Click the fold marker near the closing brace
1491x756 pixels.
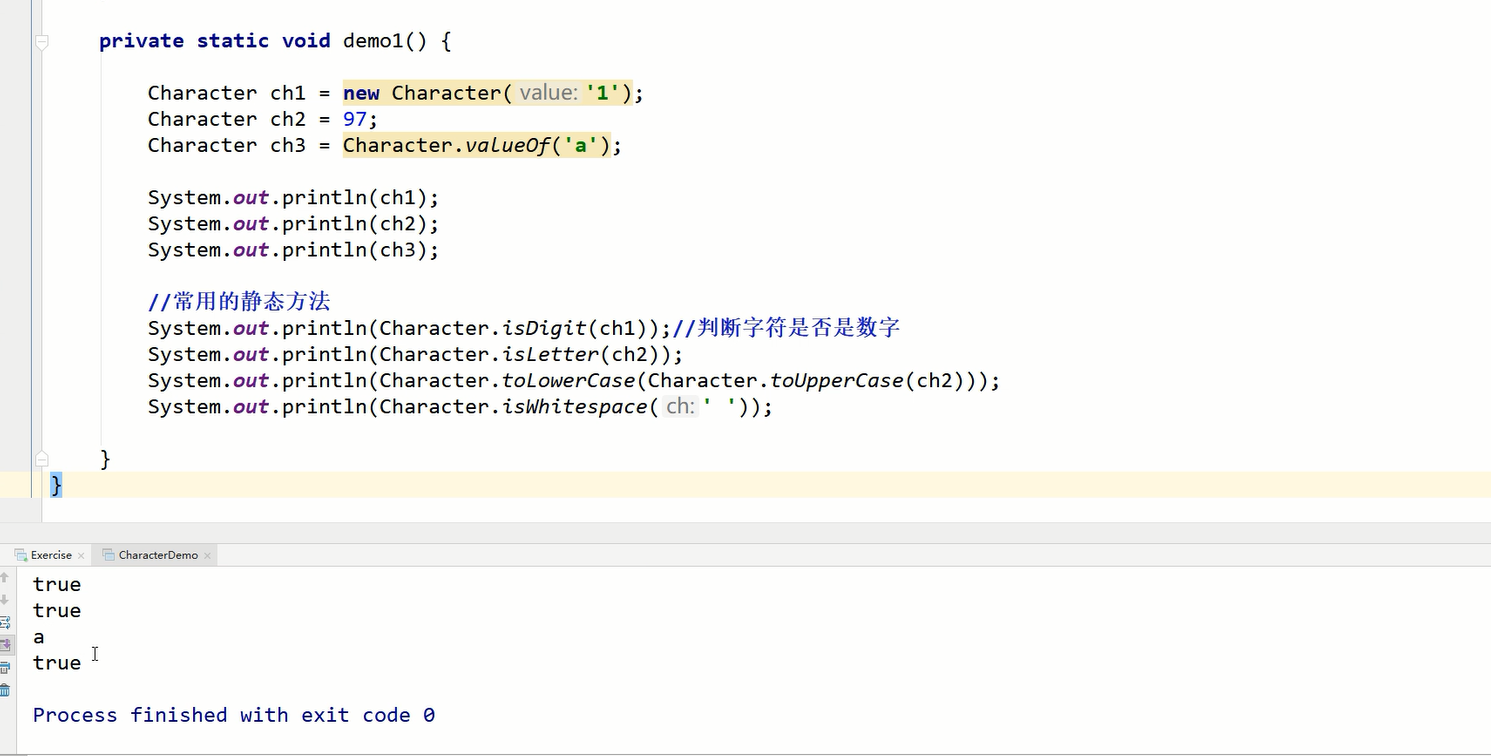coord(42,458)
